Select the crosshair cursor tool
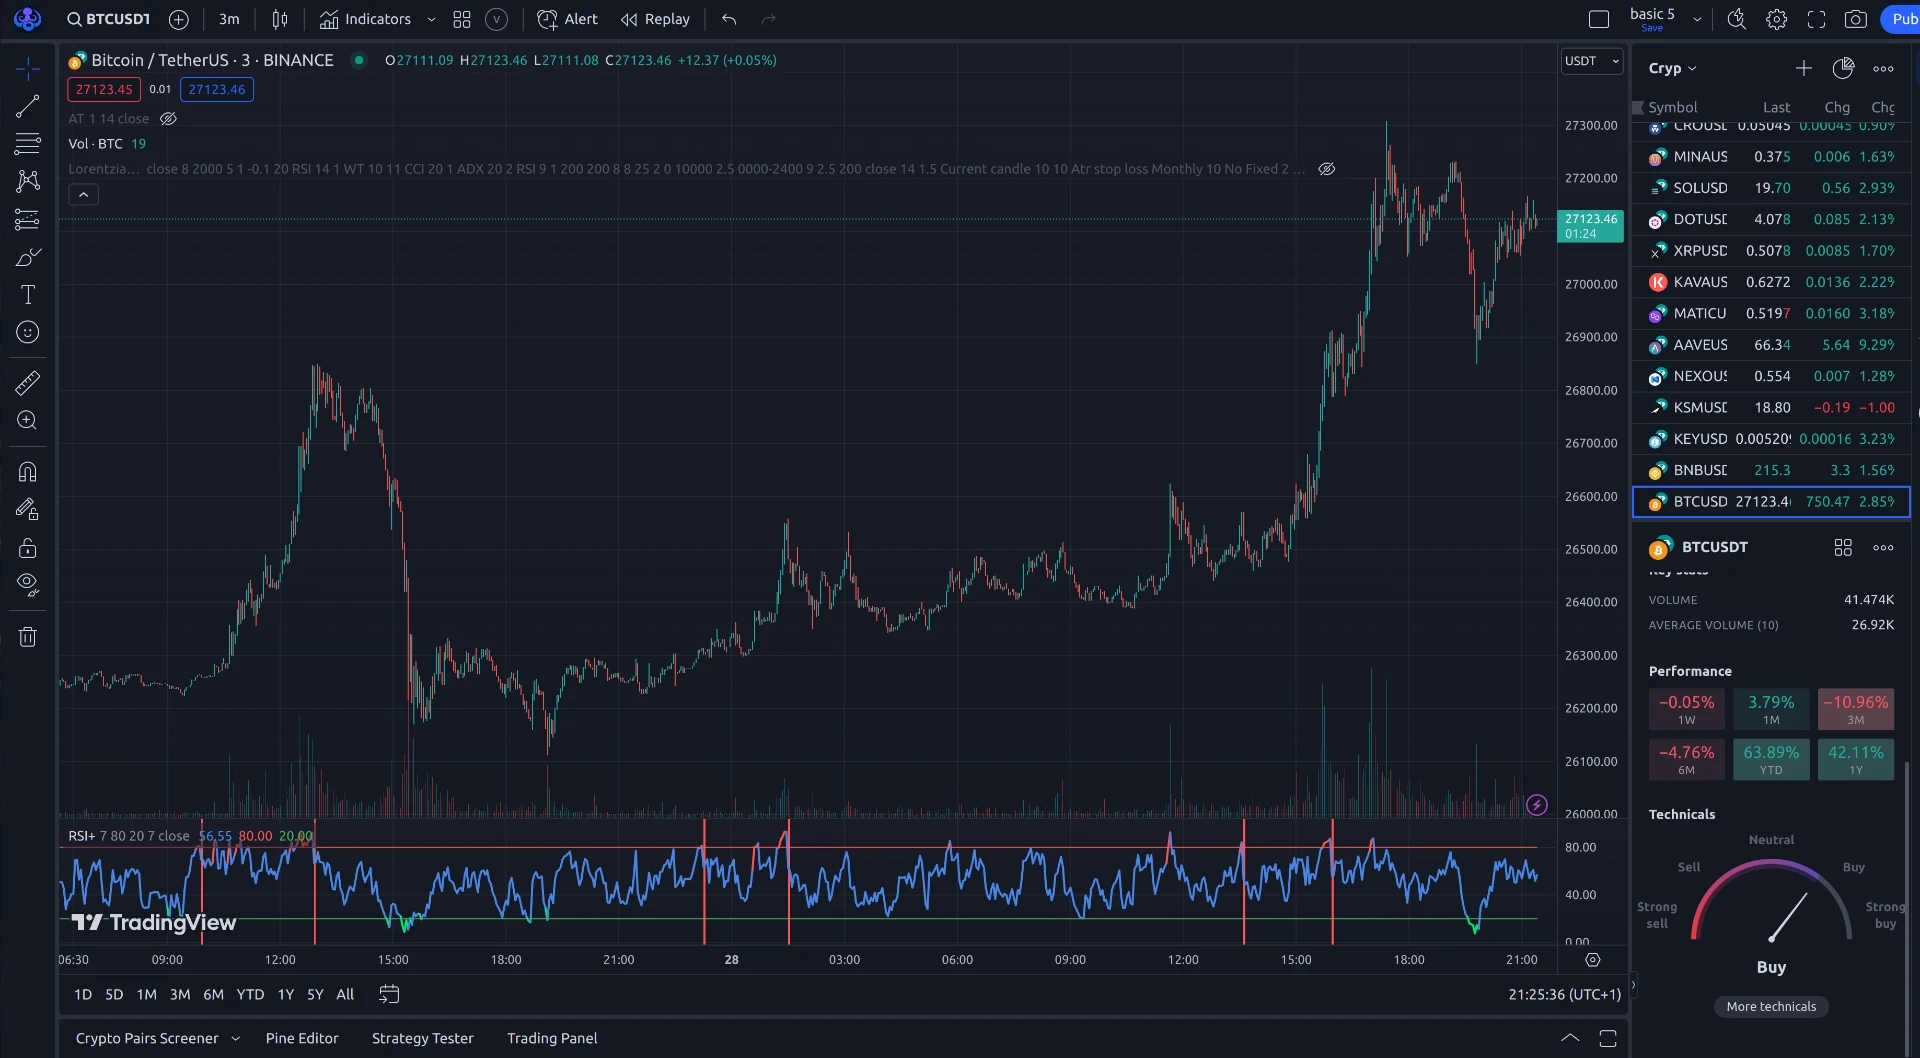 [x=28, y=69]
